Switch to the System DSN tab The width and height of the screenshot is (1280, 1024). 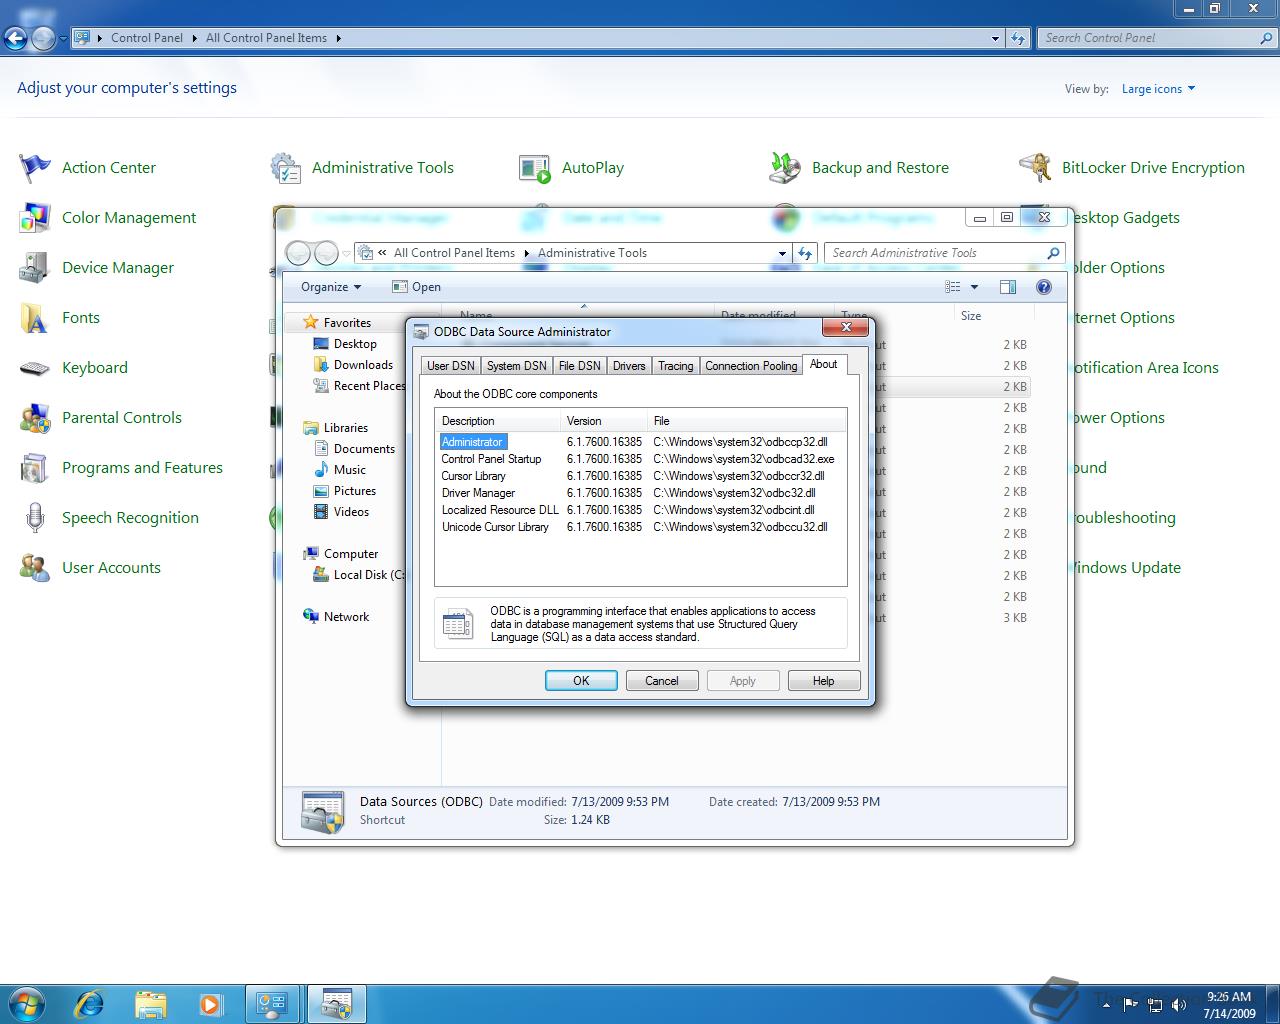pyautogui.click(x=517, y=366)
